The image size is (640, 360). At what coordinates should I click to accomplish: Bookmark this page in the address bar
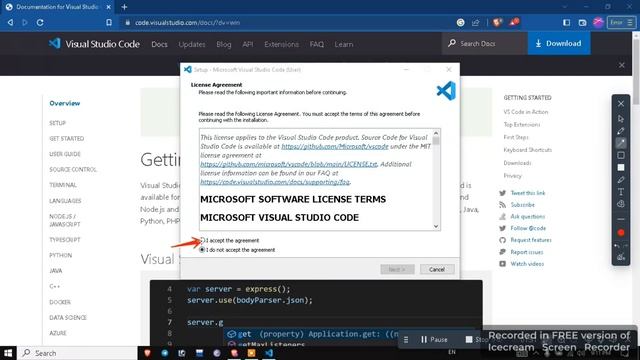[109, 22]
